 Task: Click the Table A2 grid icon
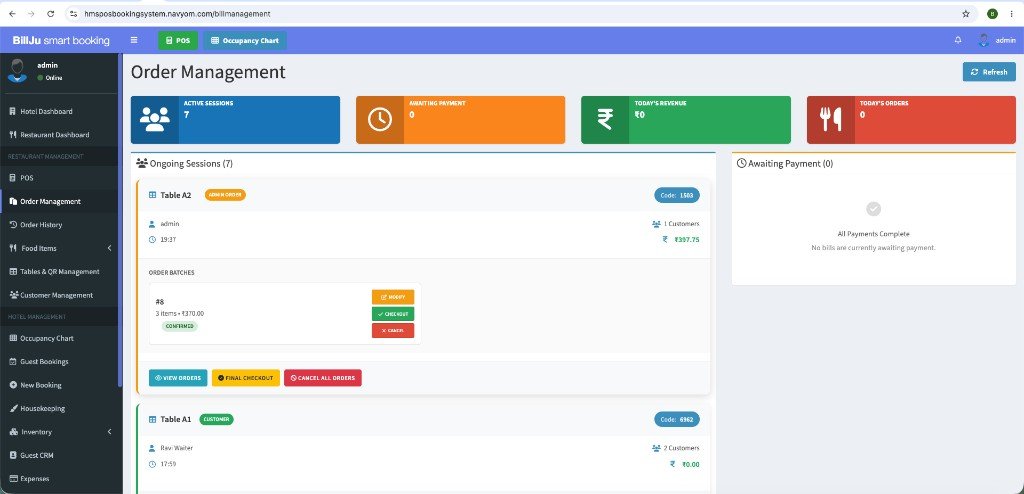153,195
